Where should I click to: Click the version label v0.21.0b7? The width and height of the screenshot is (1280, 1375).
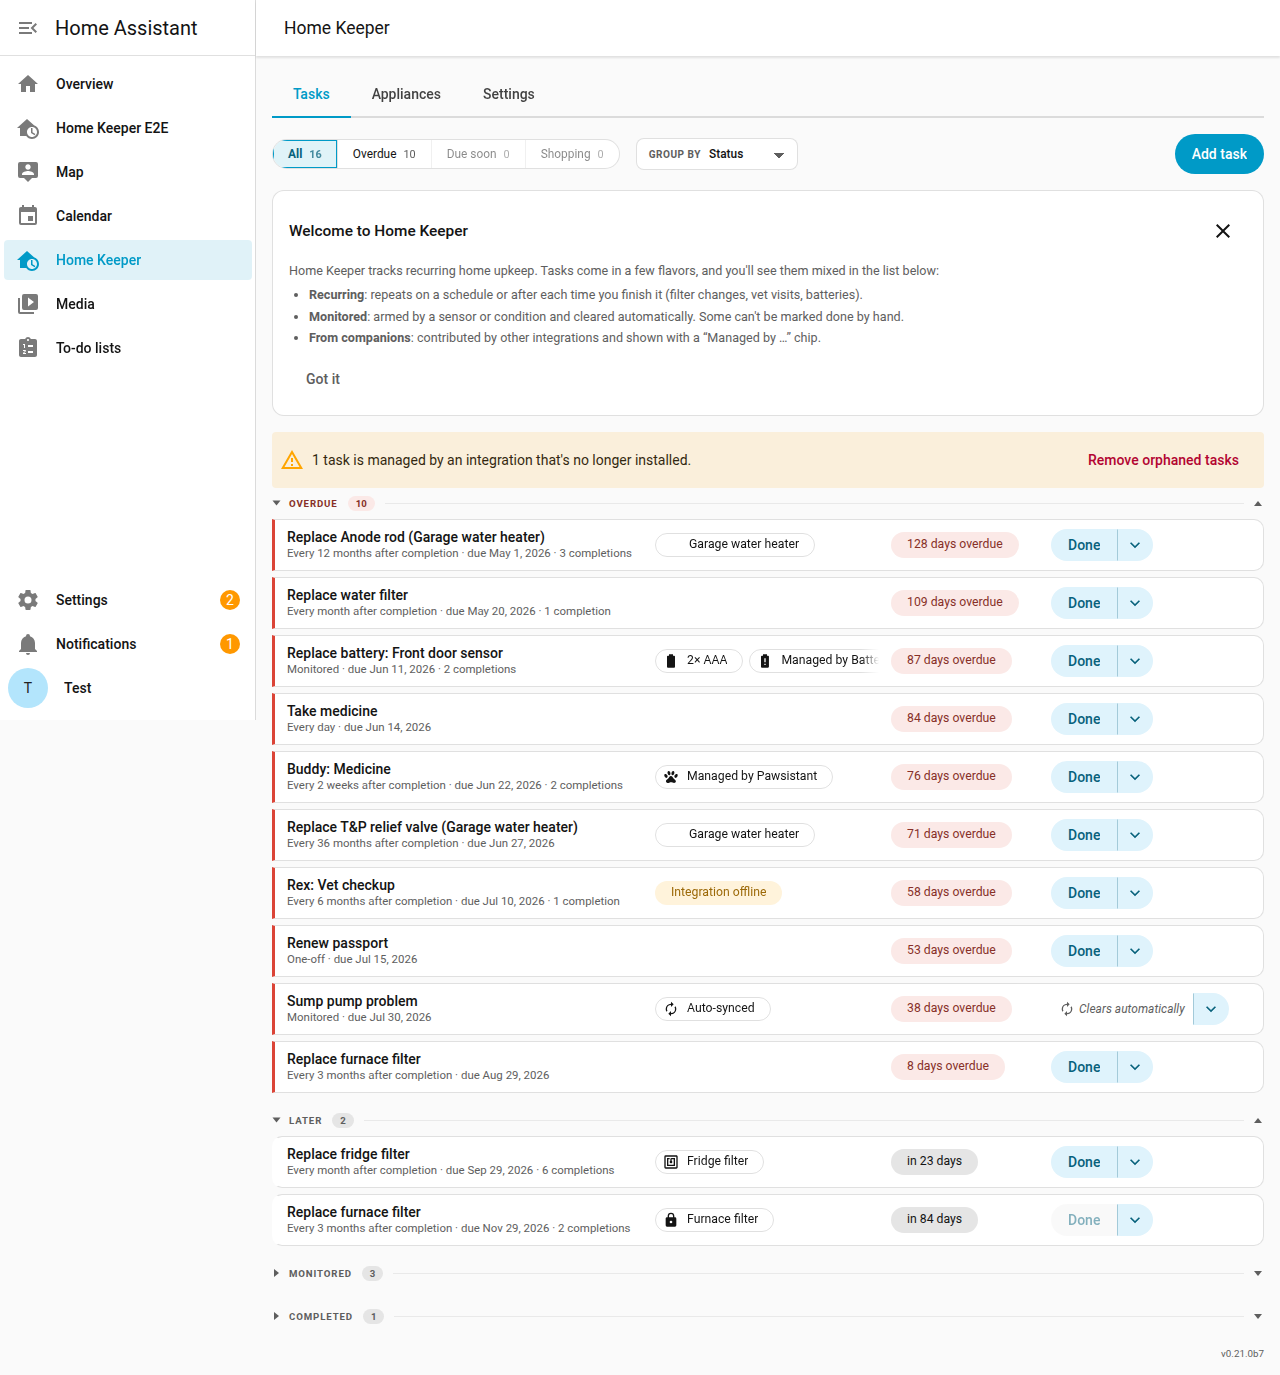point(1242,1354)
